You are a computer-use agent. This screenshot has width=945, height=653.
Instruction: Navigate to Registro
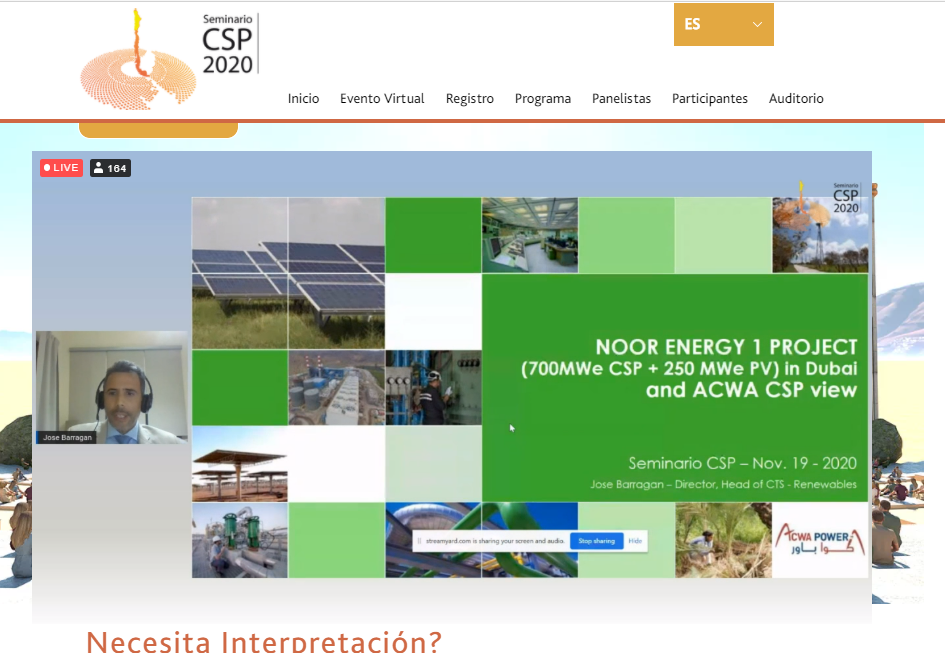click(469, 98)
